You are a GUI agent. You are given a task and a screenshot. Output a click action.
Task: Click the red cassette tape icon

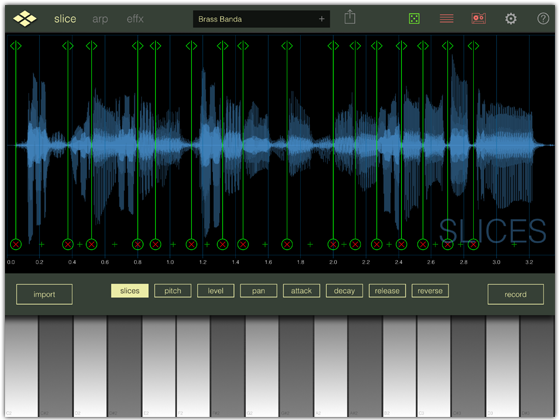click(x=479, y=19)
